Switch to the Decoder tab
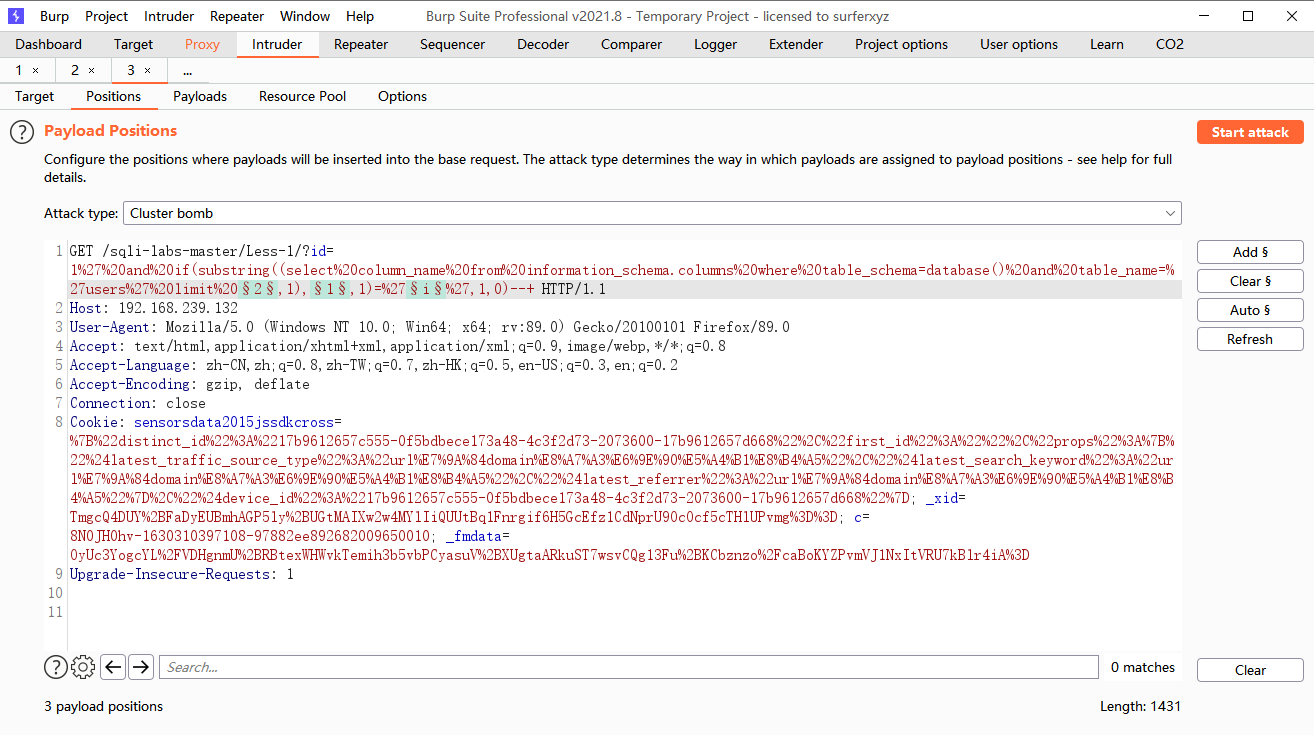Screen dimensions: 1314x735 click(x=542, y=44)
